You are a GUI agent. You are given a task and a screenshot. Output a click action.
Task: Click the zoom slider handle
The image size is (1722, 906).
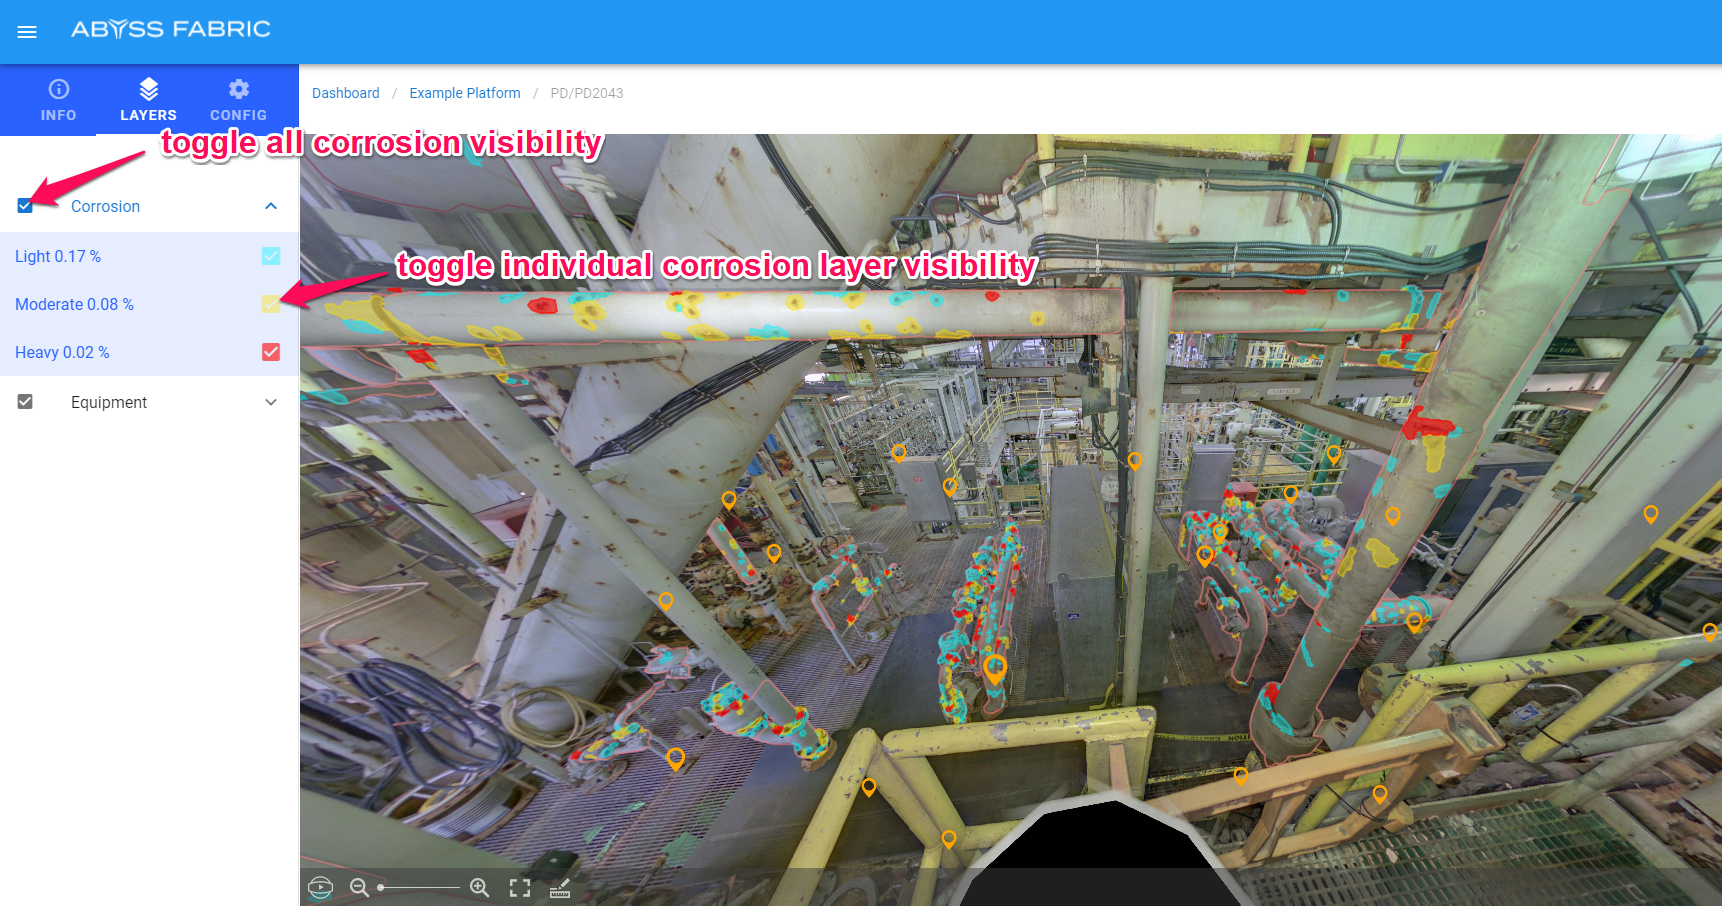point(381,888)
